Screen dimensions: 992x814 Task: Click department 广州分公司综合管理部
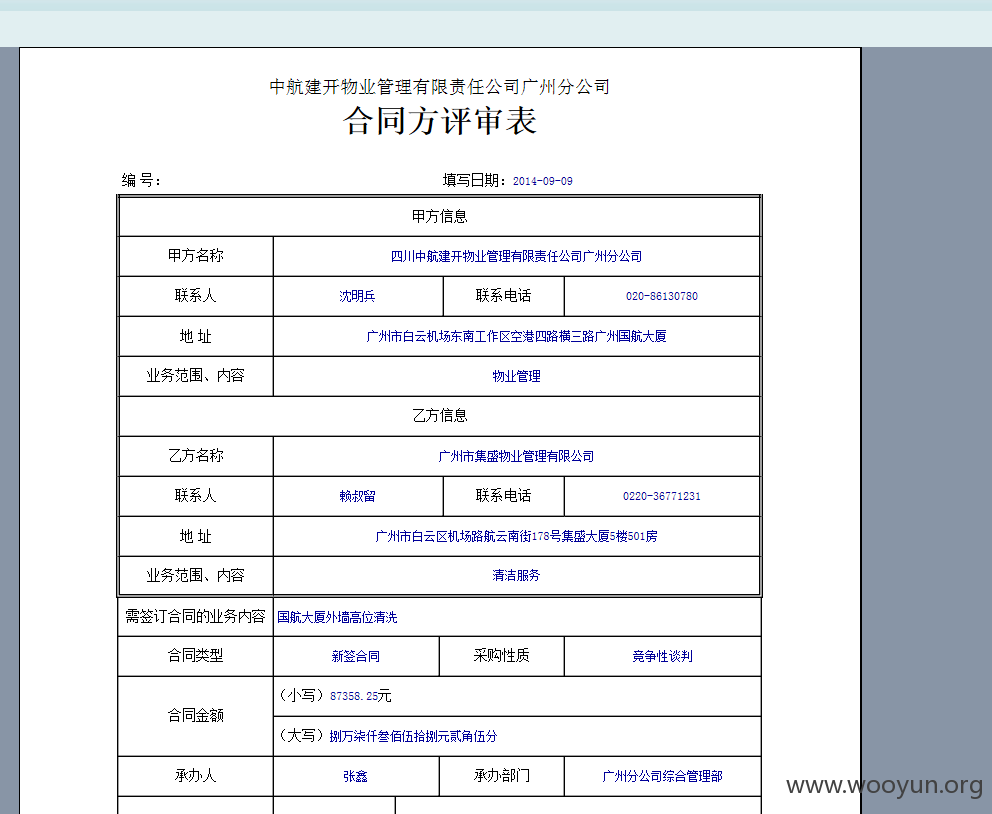(662, 776)
